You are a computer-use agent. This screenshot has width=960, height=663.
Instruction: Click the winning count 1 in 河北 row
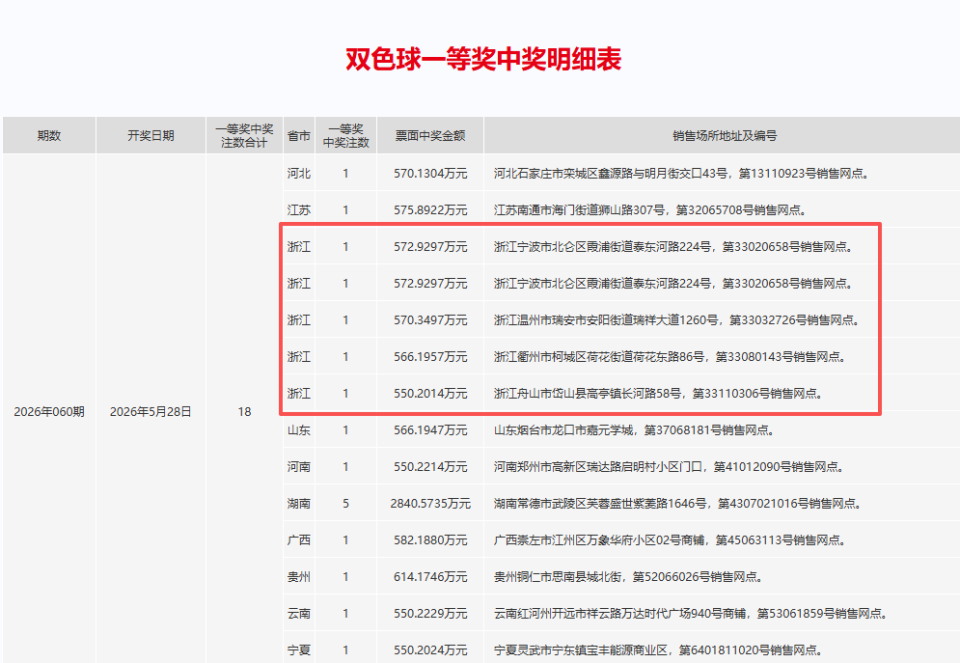(x=346, y=173)
